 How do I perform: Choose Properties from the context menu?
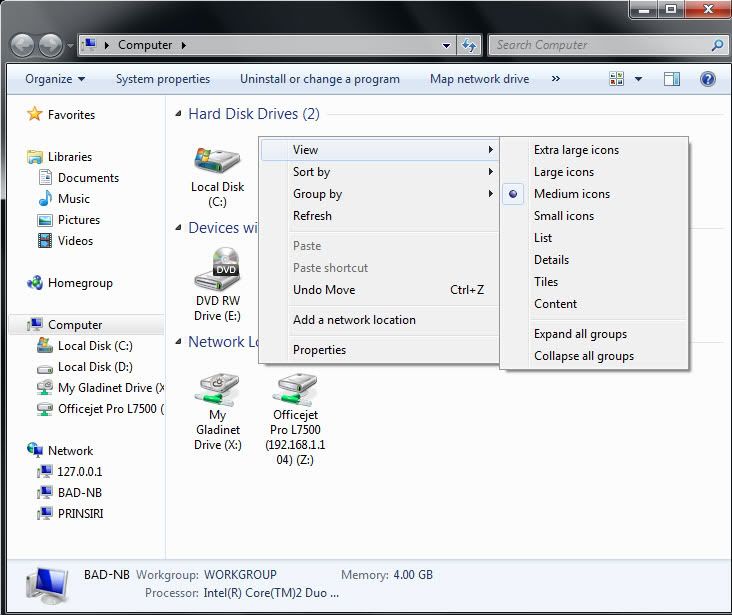click(319, 350)
